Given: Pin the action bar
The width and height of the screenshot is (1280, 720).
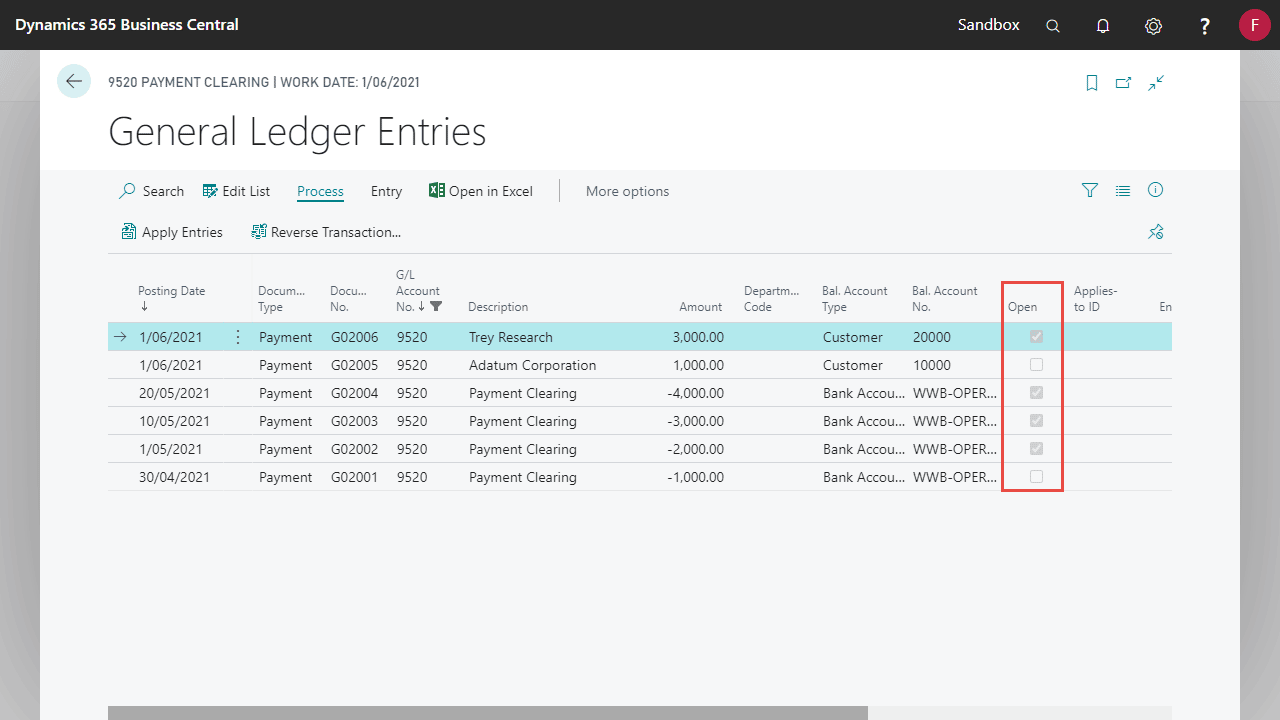Looking at the screenshot, I should point(1156,232).
